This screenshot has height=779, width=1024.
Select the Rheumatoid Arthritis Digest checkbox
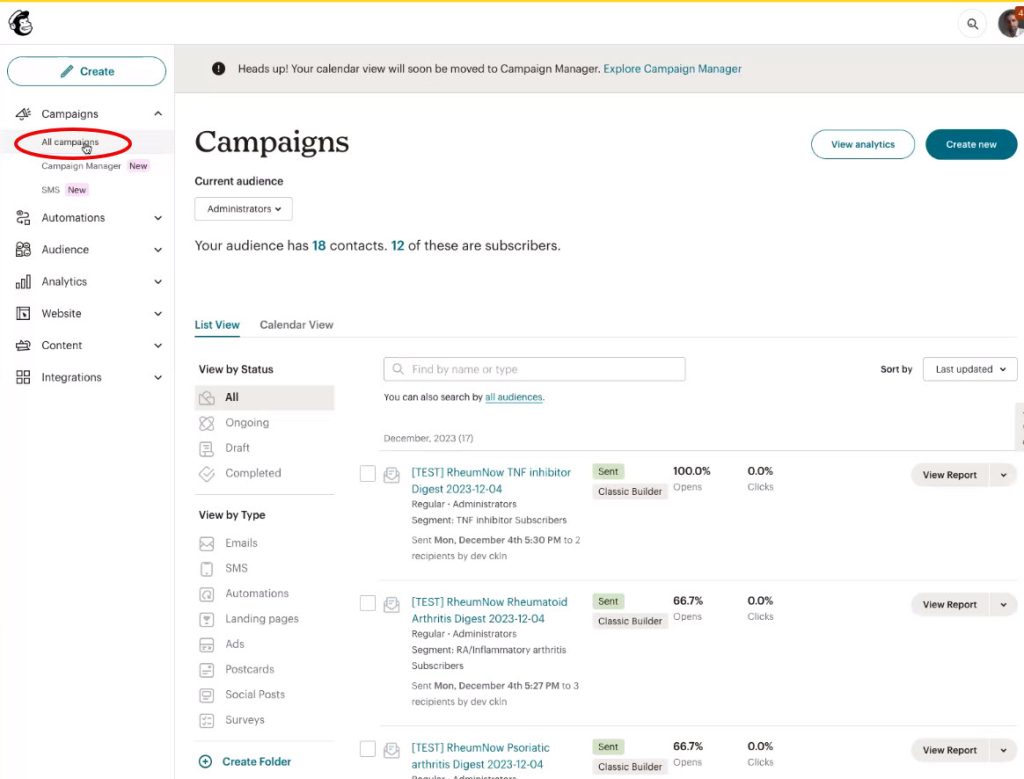(x=368, y=603)
